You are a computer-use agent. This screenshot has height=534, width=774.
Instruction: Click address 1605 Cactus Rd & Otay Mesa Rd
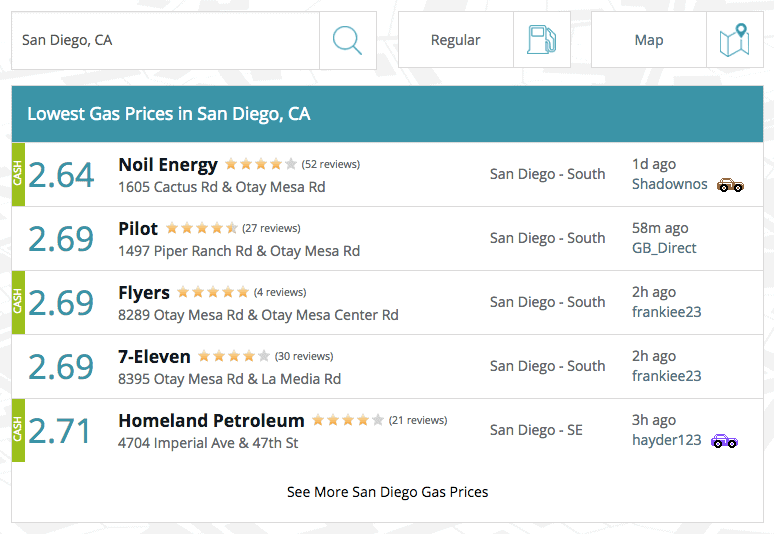click(x=222, y=188)
